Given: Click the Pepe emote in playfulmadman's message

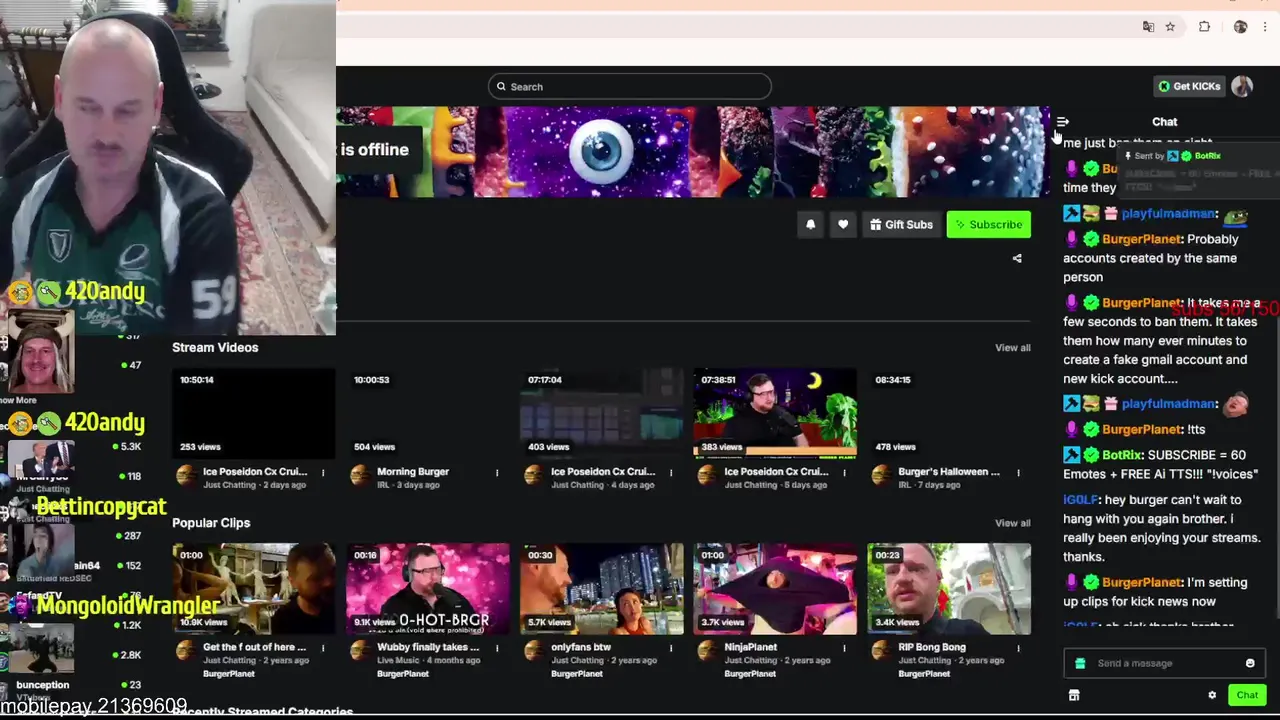Looking at the screenshot, I should click(x=1236, y=215).
